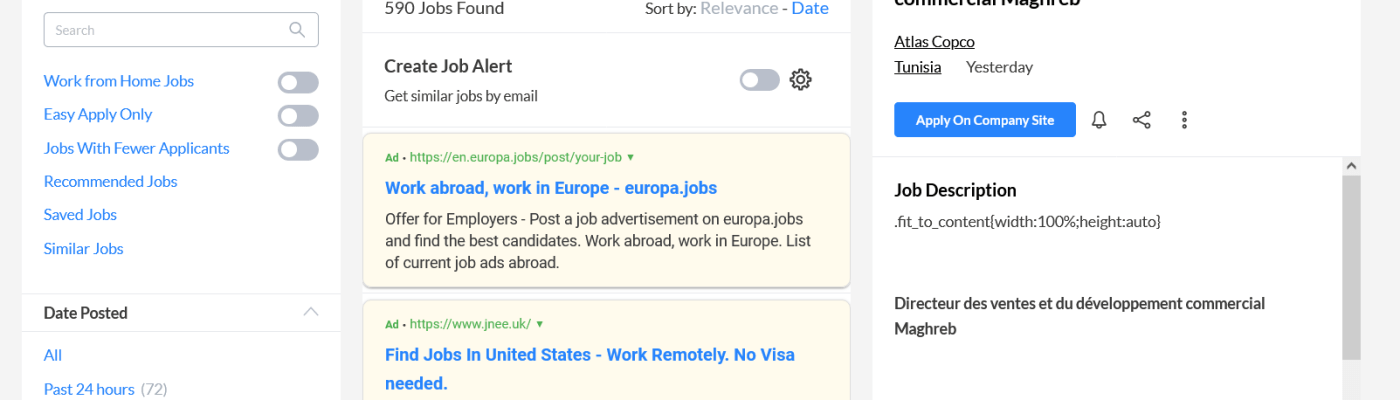Enable Easy Apply Only switch
Viewport: 1400px width, 400px height.
pyautogui.click(x=298, y=116)
